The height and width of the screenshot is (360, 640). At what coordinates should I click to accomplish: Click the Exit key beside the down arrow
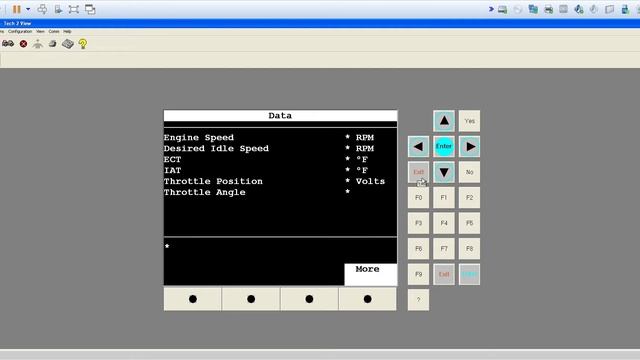coord(418,172)
